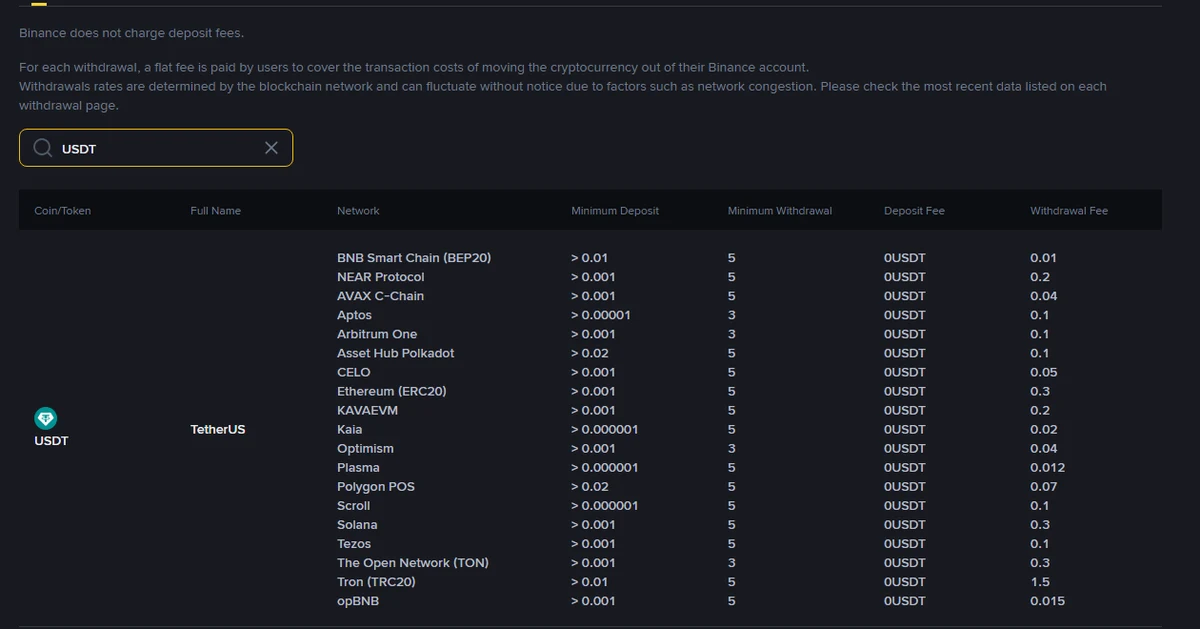Select the Plasma network entry

[x=358, y=467]
